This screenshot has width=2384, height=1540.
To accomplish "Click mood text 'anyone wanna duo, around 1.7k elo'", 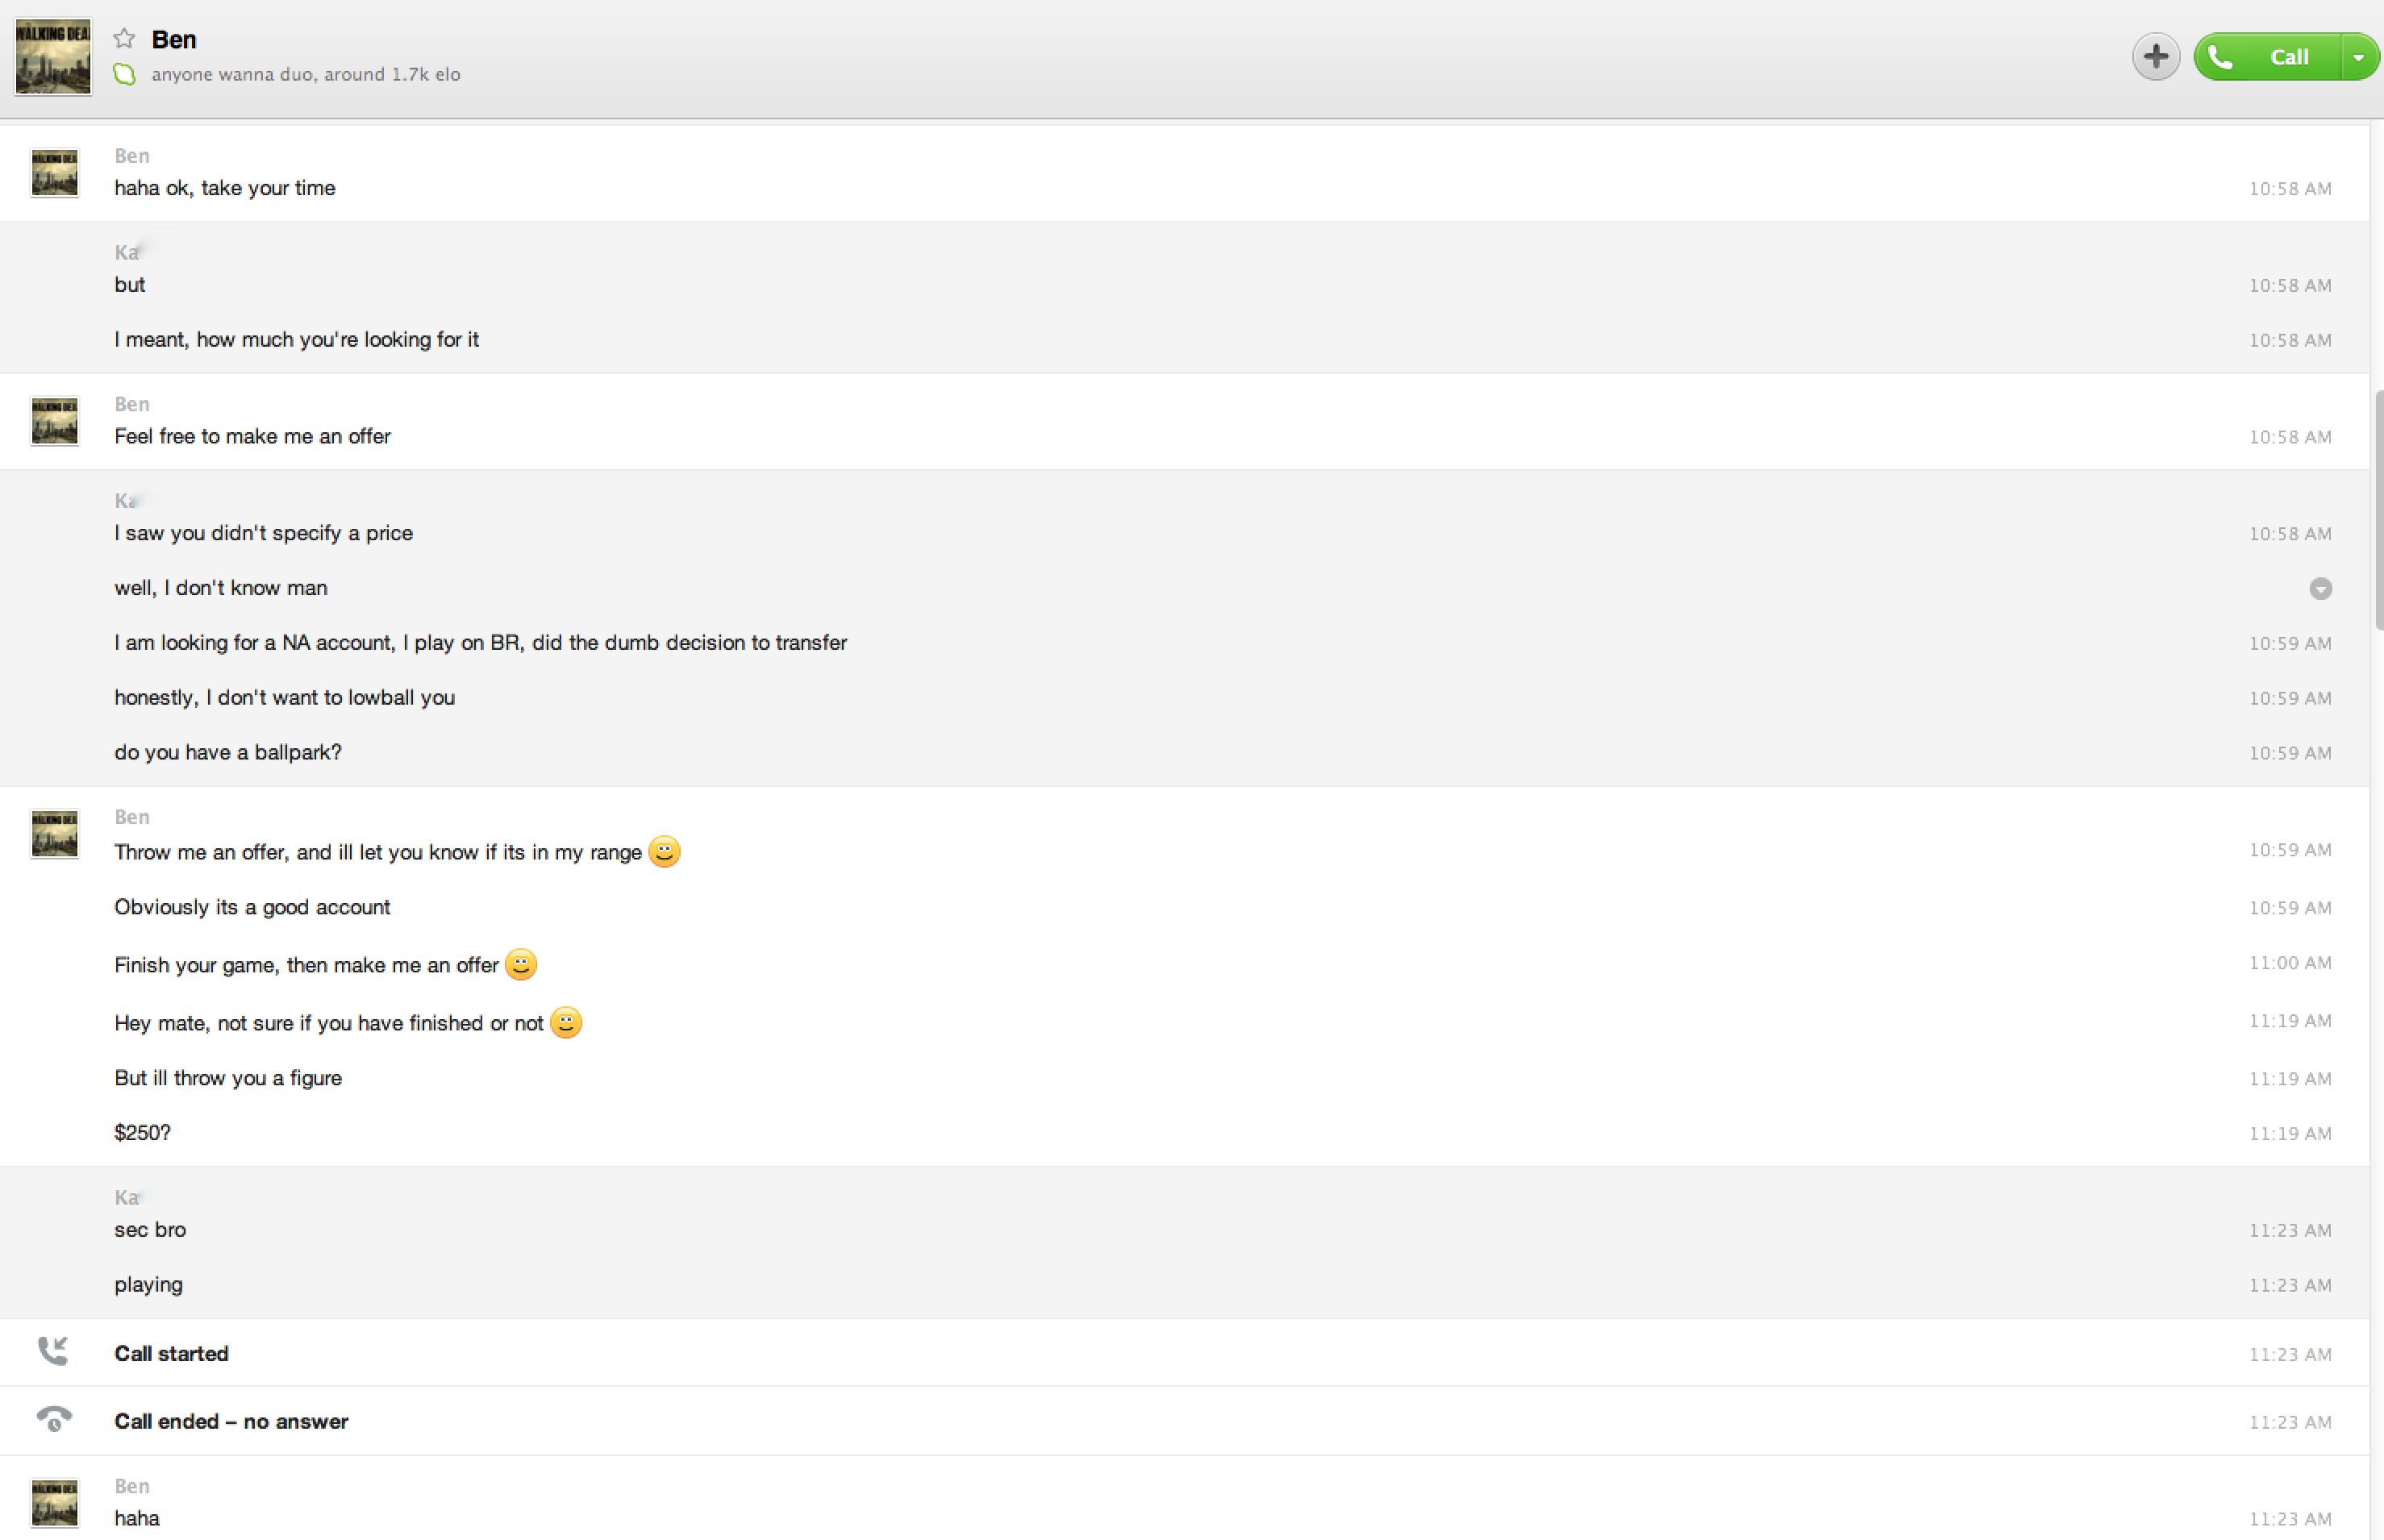I will pos(306,74).
